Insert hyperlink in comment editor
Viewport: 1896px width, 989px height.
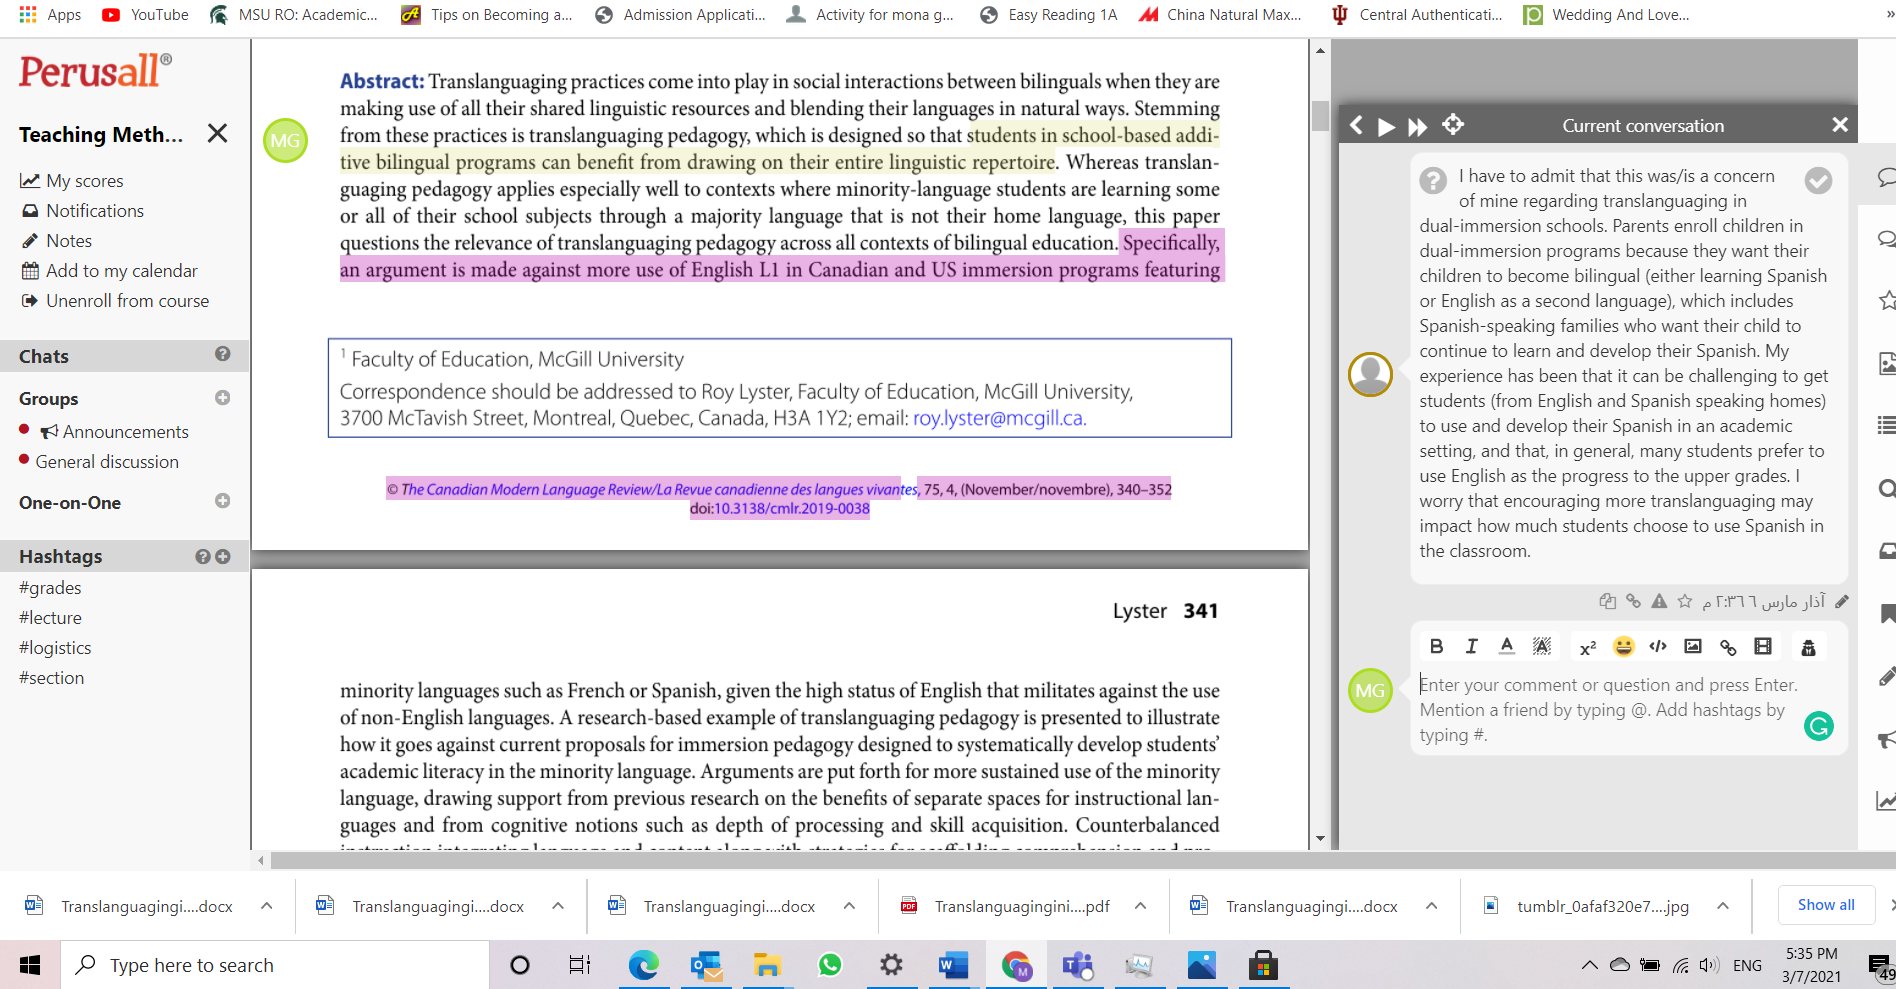coord(1728,647)
